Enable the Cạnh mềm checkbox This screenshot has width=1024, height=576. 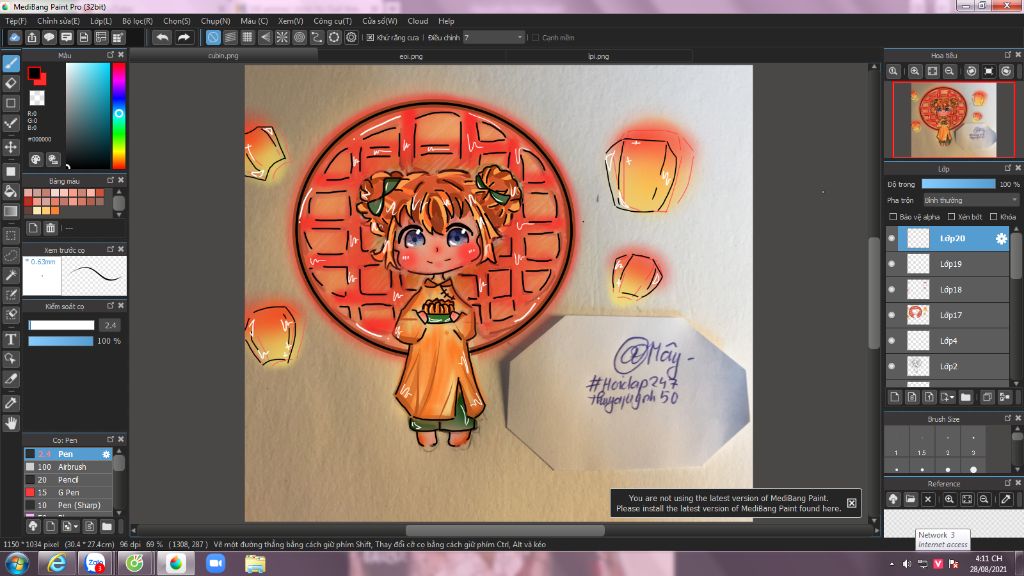click(536, 38)
